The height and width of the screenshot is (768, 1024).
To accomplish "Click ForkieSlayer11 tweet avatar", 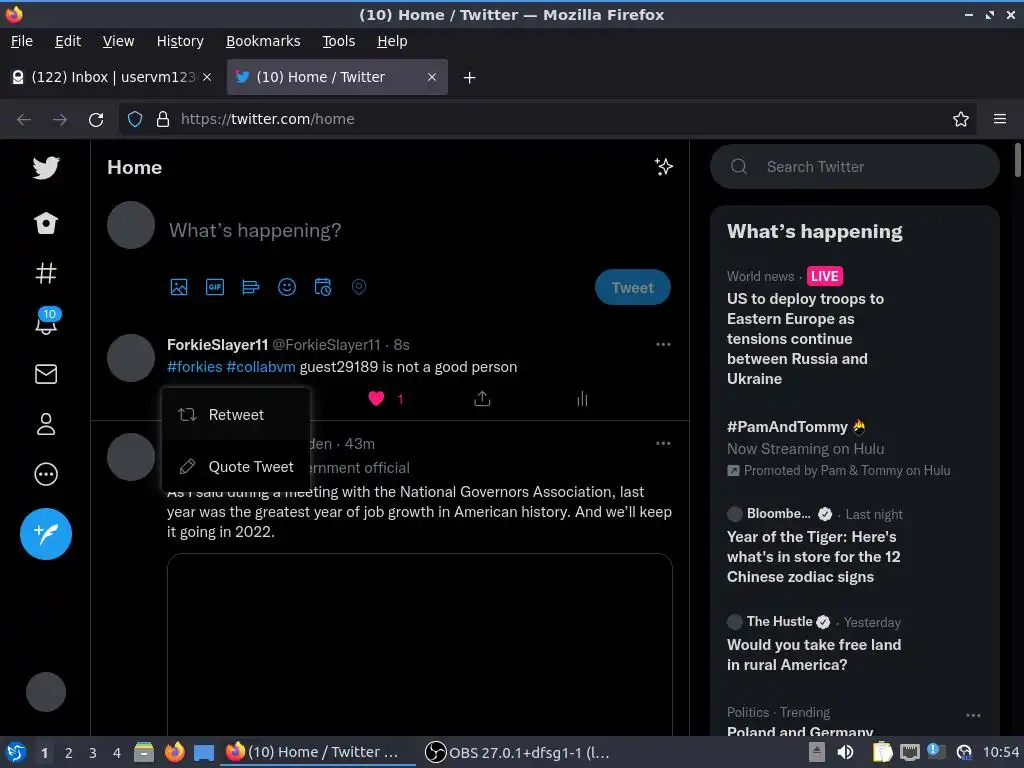I will (131, 358).
